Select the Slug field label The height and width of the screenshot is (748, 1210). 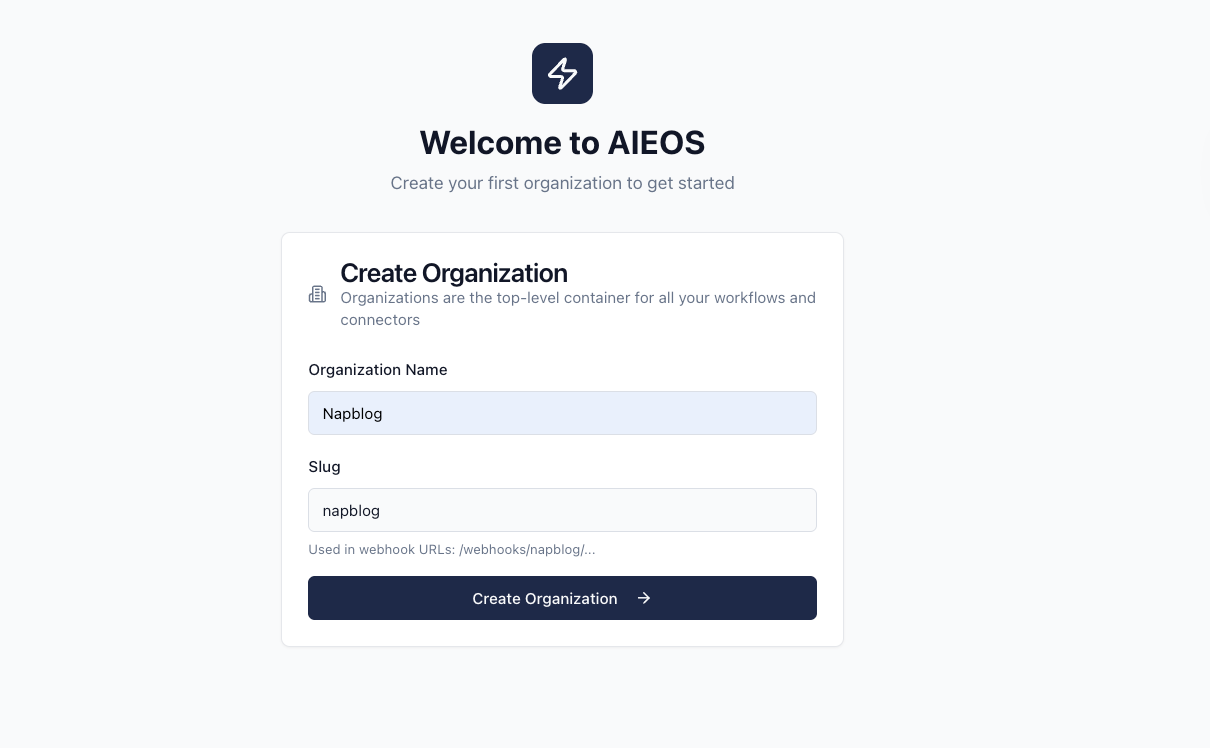pyautogui.click(x=324, y=466)
